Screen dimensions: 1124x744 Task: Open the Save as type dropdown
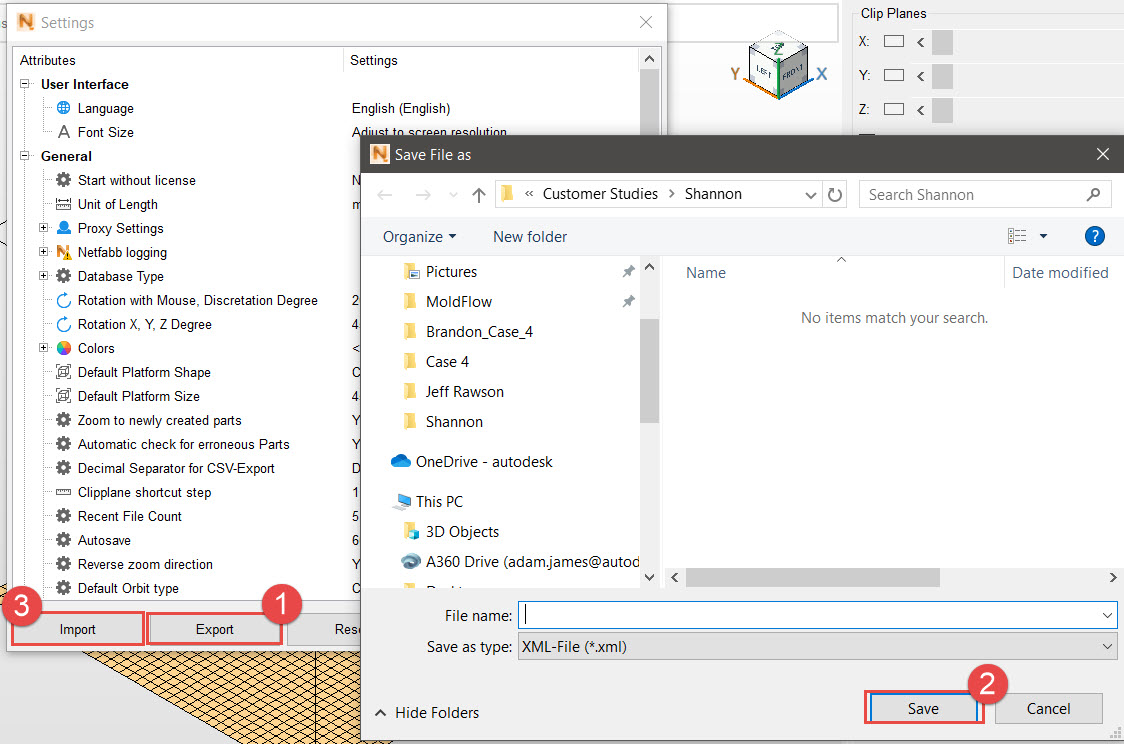1107,647
